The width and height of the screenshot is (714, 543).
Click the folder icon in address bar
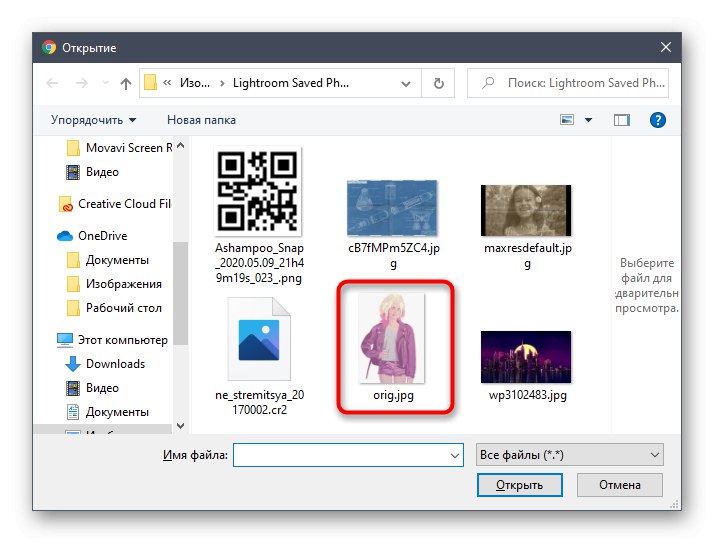click(x=150, y=83)
